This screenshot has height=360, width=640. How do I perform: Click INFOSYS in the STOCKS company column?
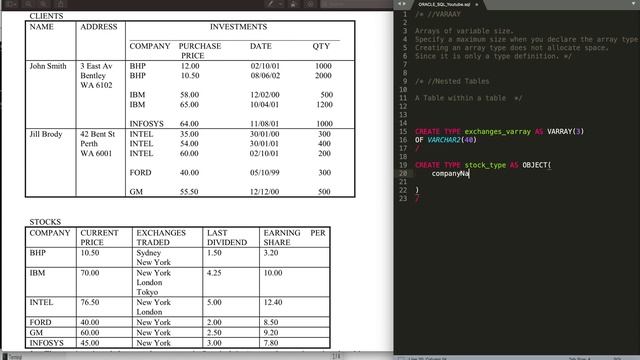tap(47, 343)
